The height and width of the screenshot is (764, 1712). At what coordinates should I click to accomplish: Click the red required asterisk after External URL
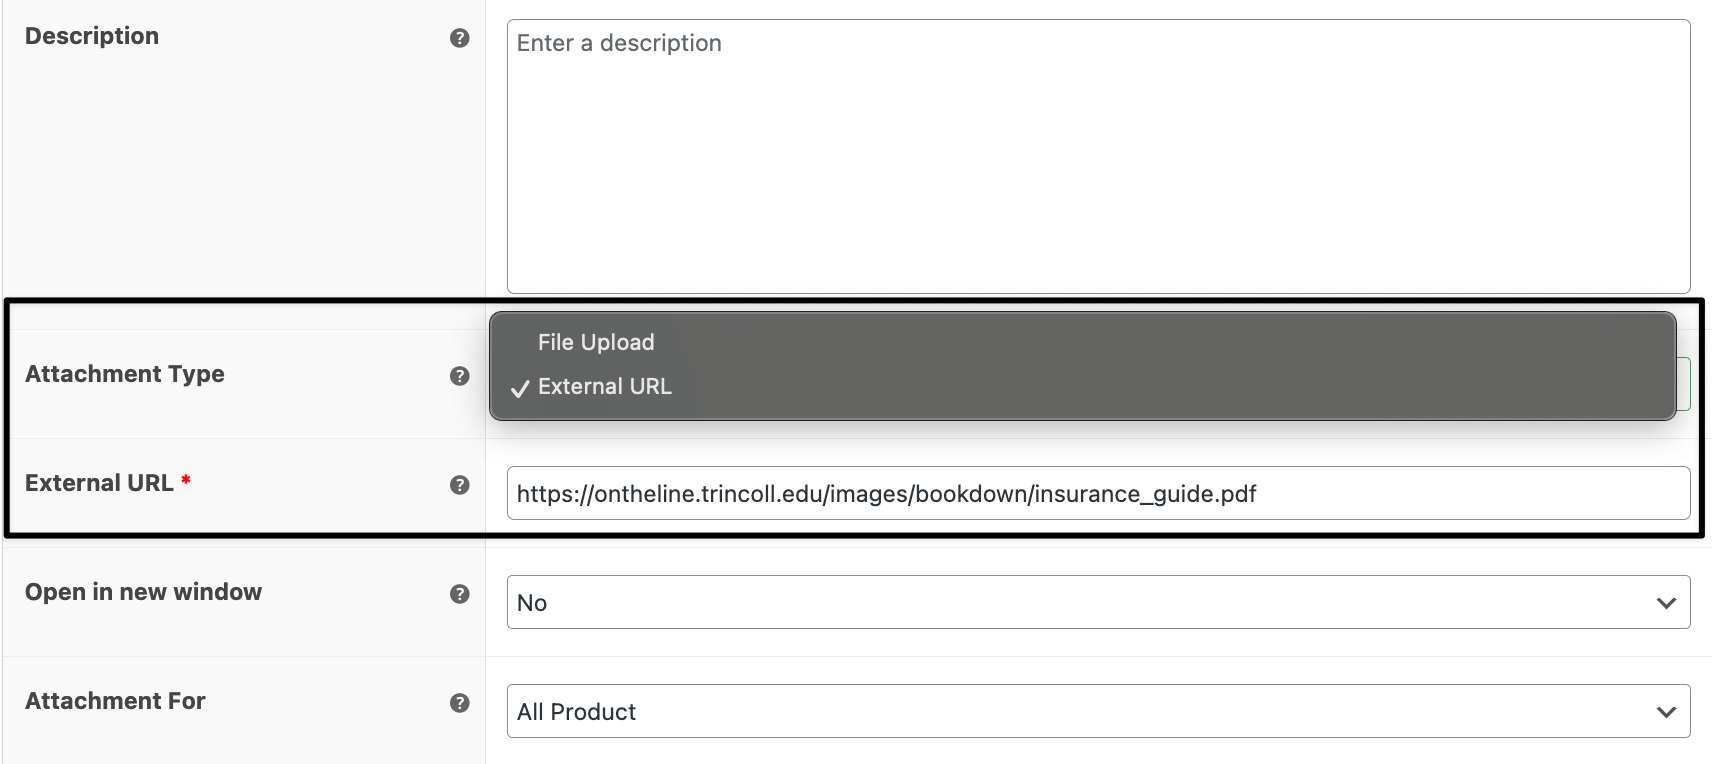coord(186,480)
